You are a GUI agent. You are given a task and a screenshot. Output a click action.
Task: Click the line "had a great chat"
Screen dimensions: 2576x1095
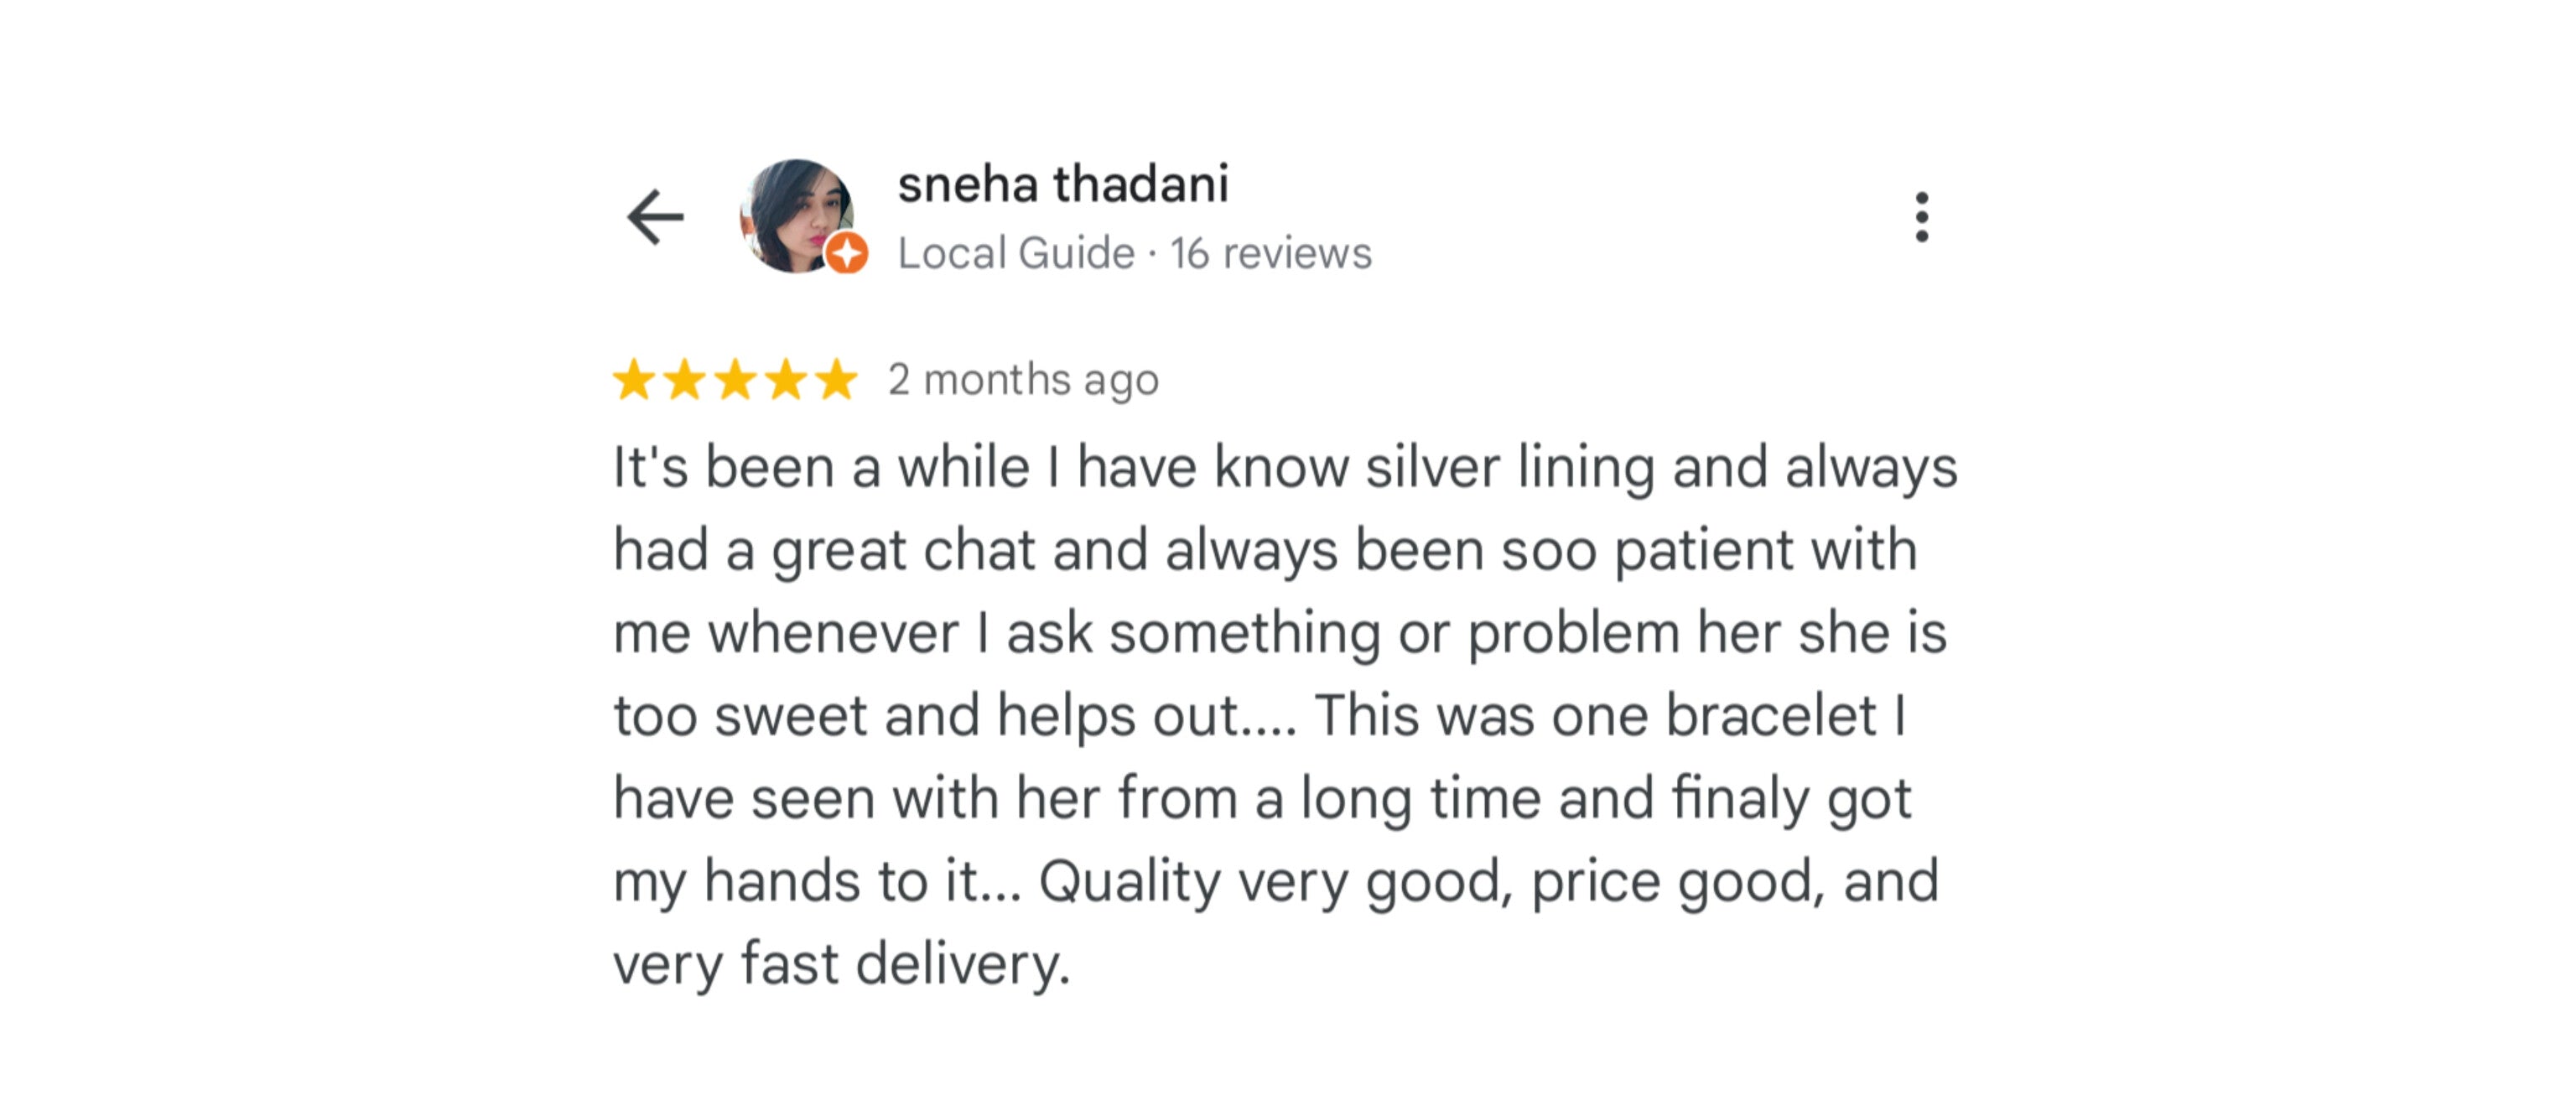pyautogui.click(x=1265, y=550)
